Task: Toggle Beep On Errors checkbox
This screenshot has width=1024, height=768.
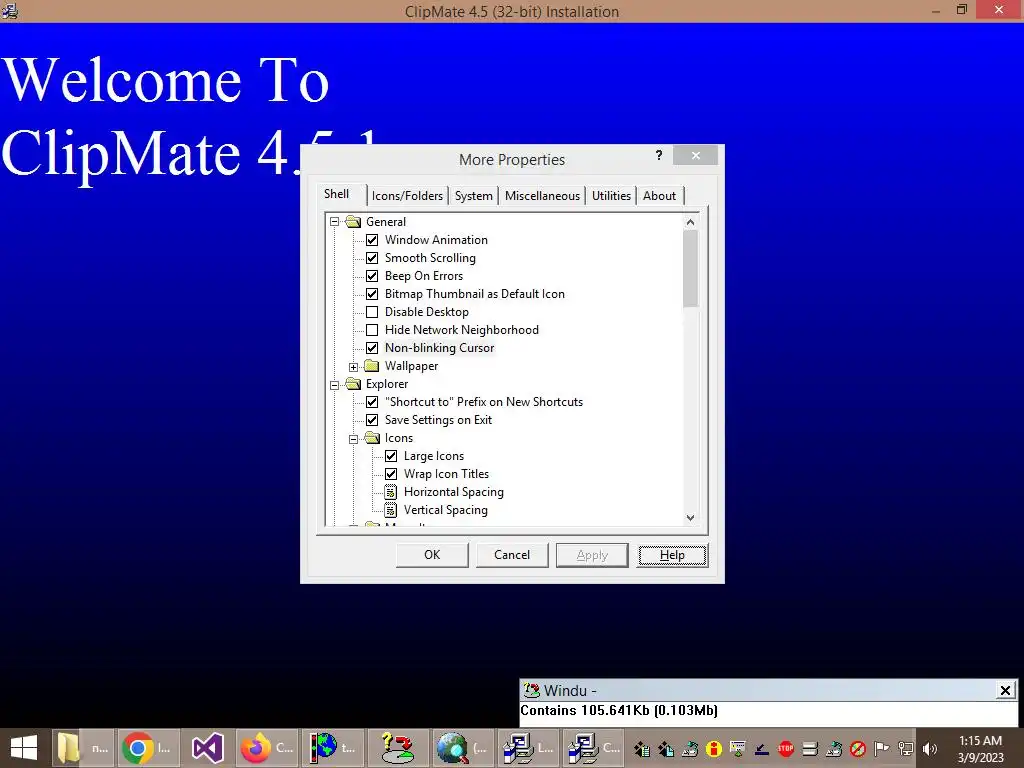Action: coord(372,276)
